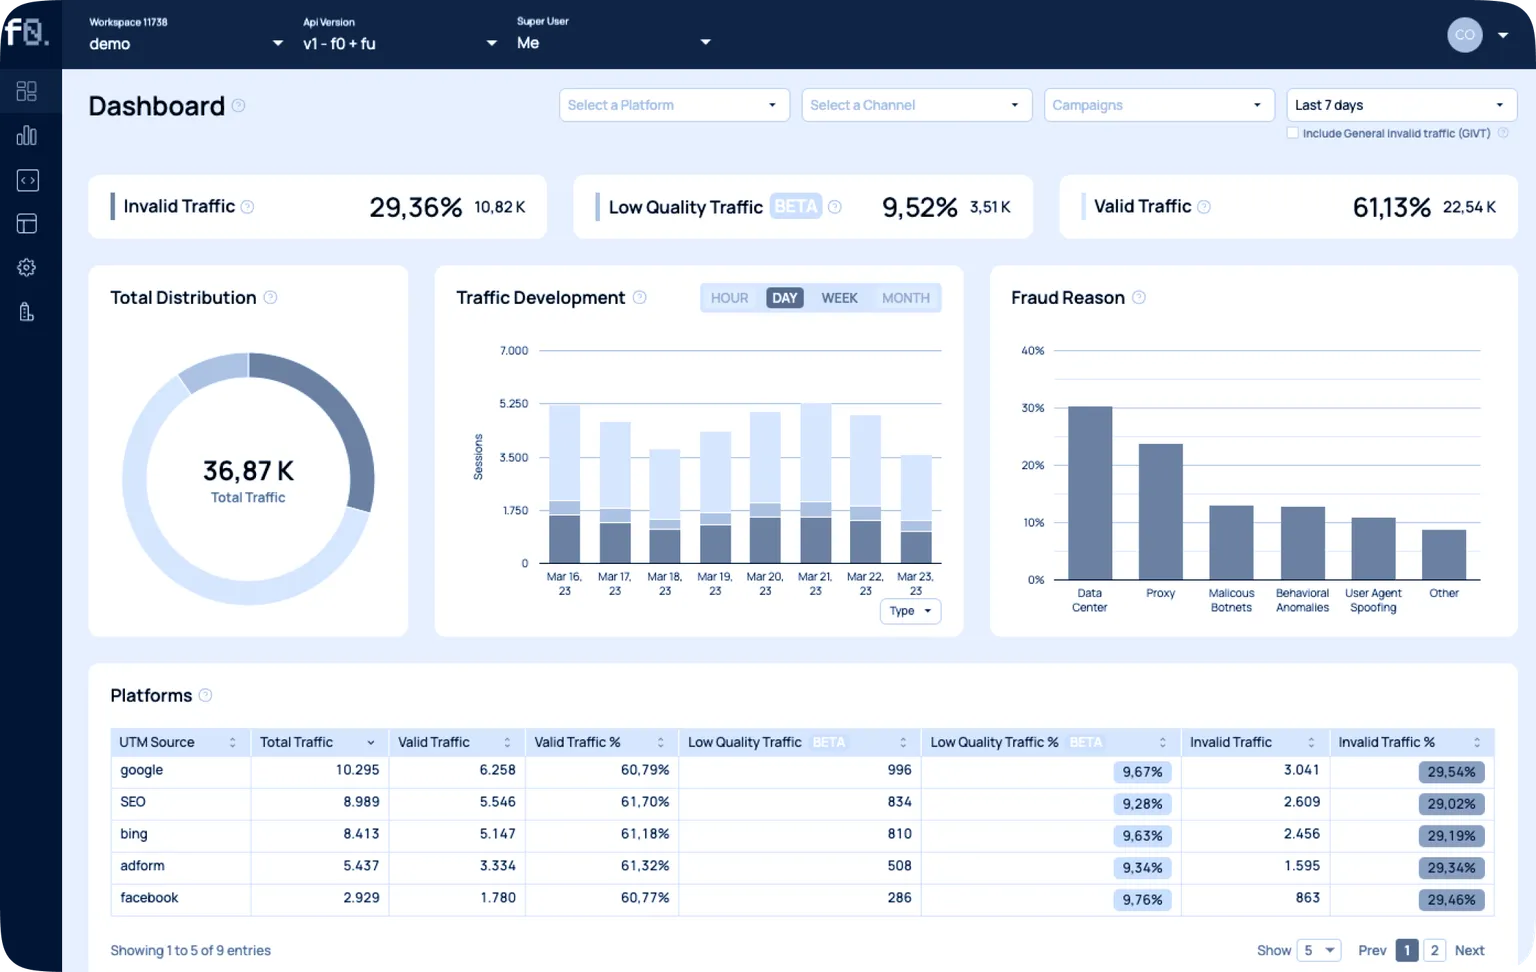Open the layout panel sidebar icon
The image size is (1536, 972).
click(27, 224)
